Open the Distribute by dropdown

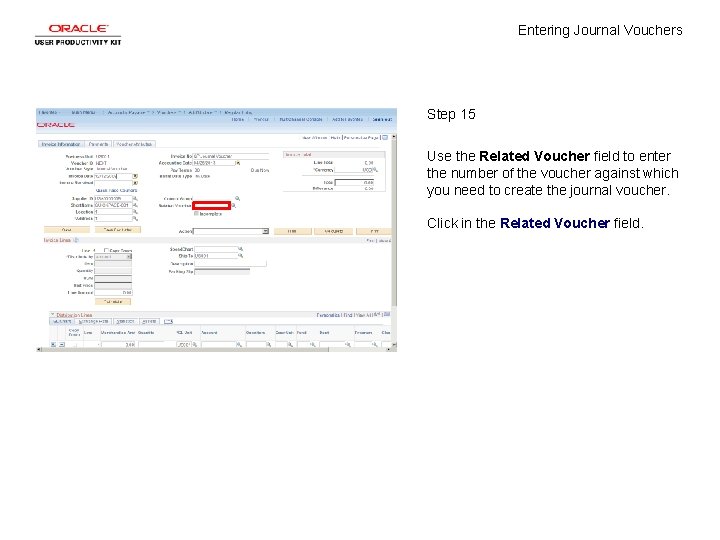point(113,257)
